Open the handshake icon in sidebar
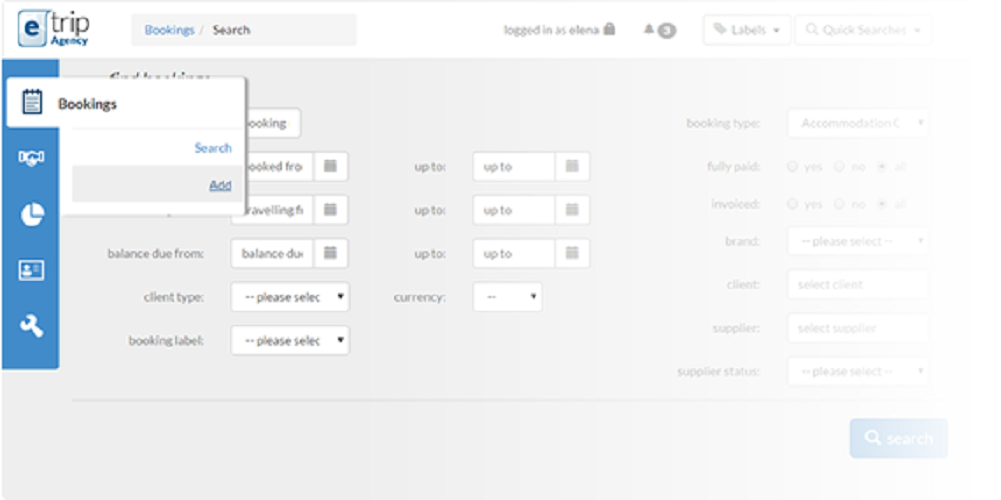This screenshot has height=500, width=1001. [x=31, y=159]
